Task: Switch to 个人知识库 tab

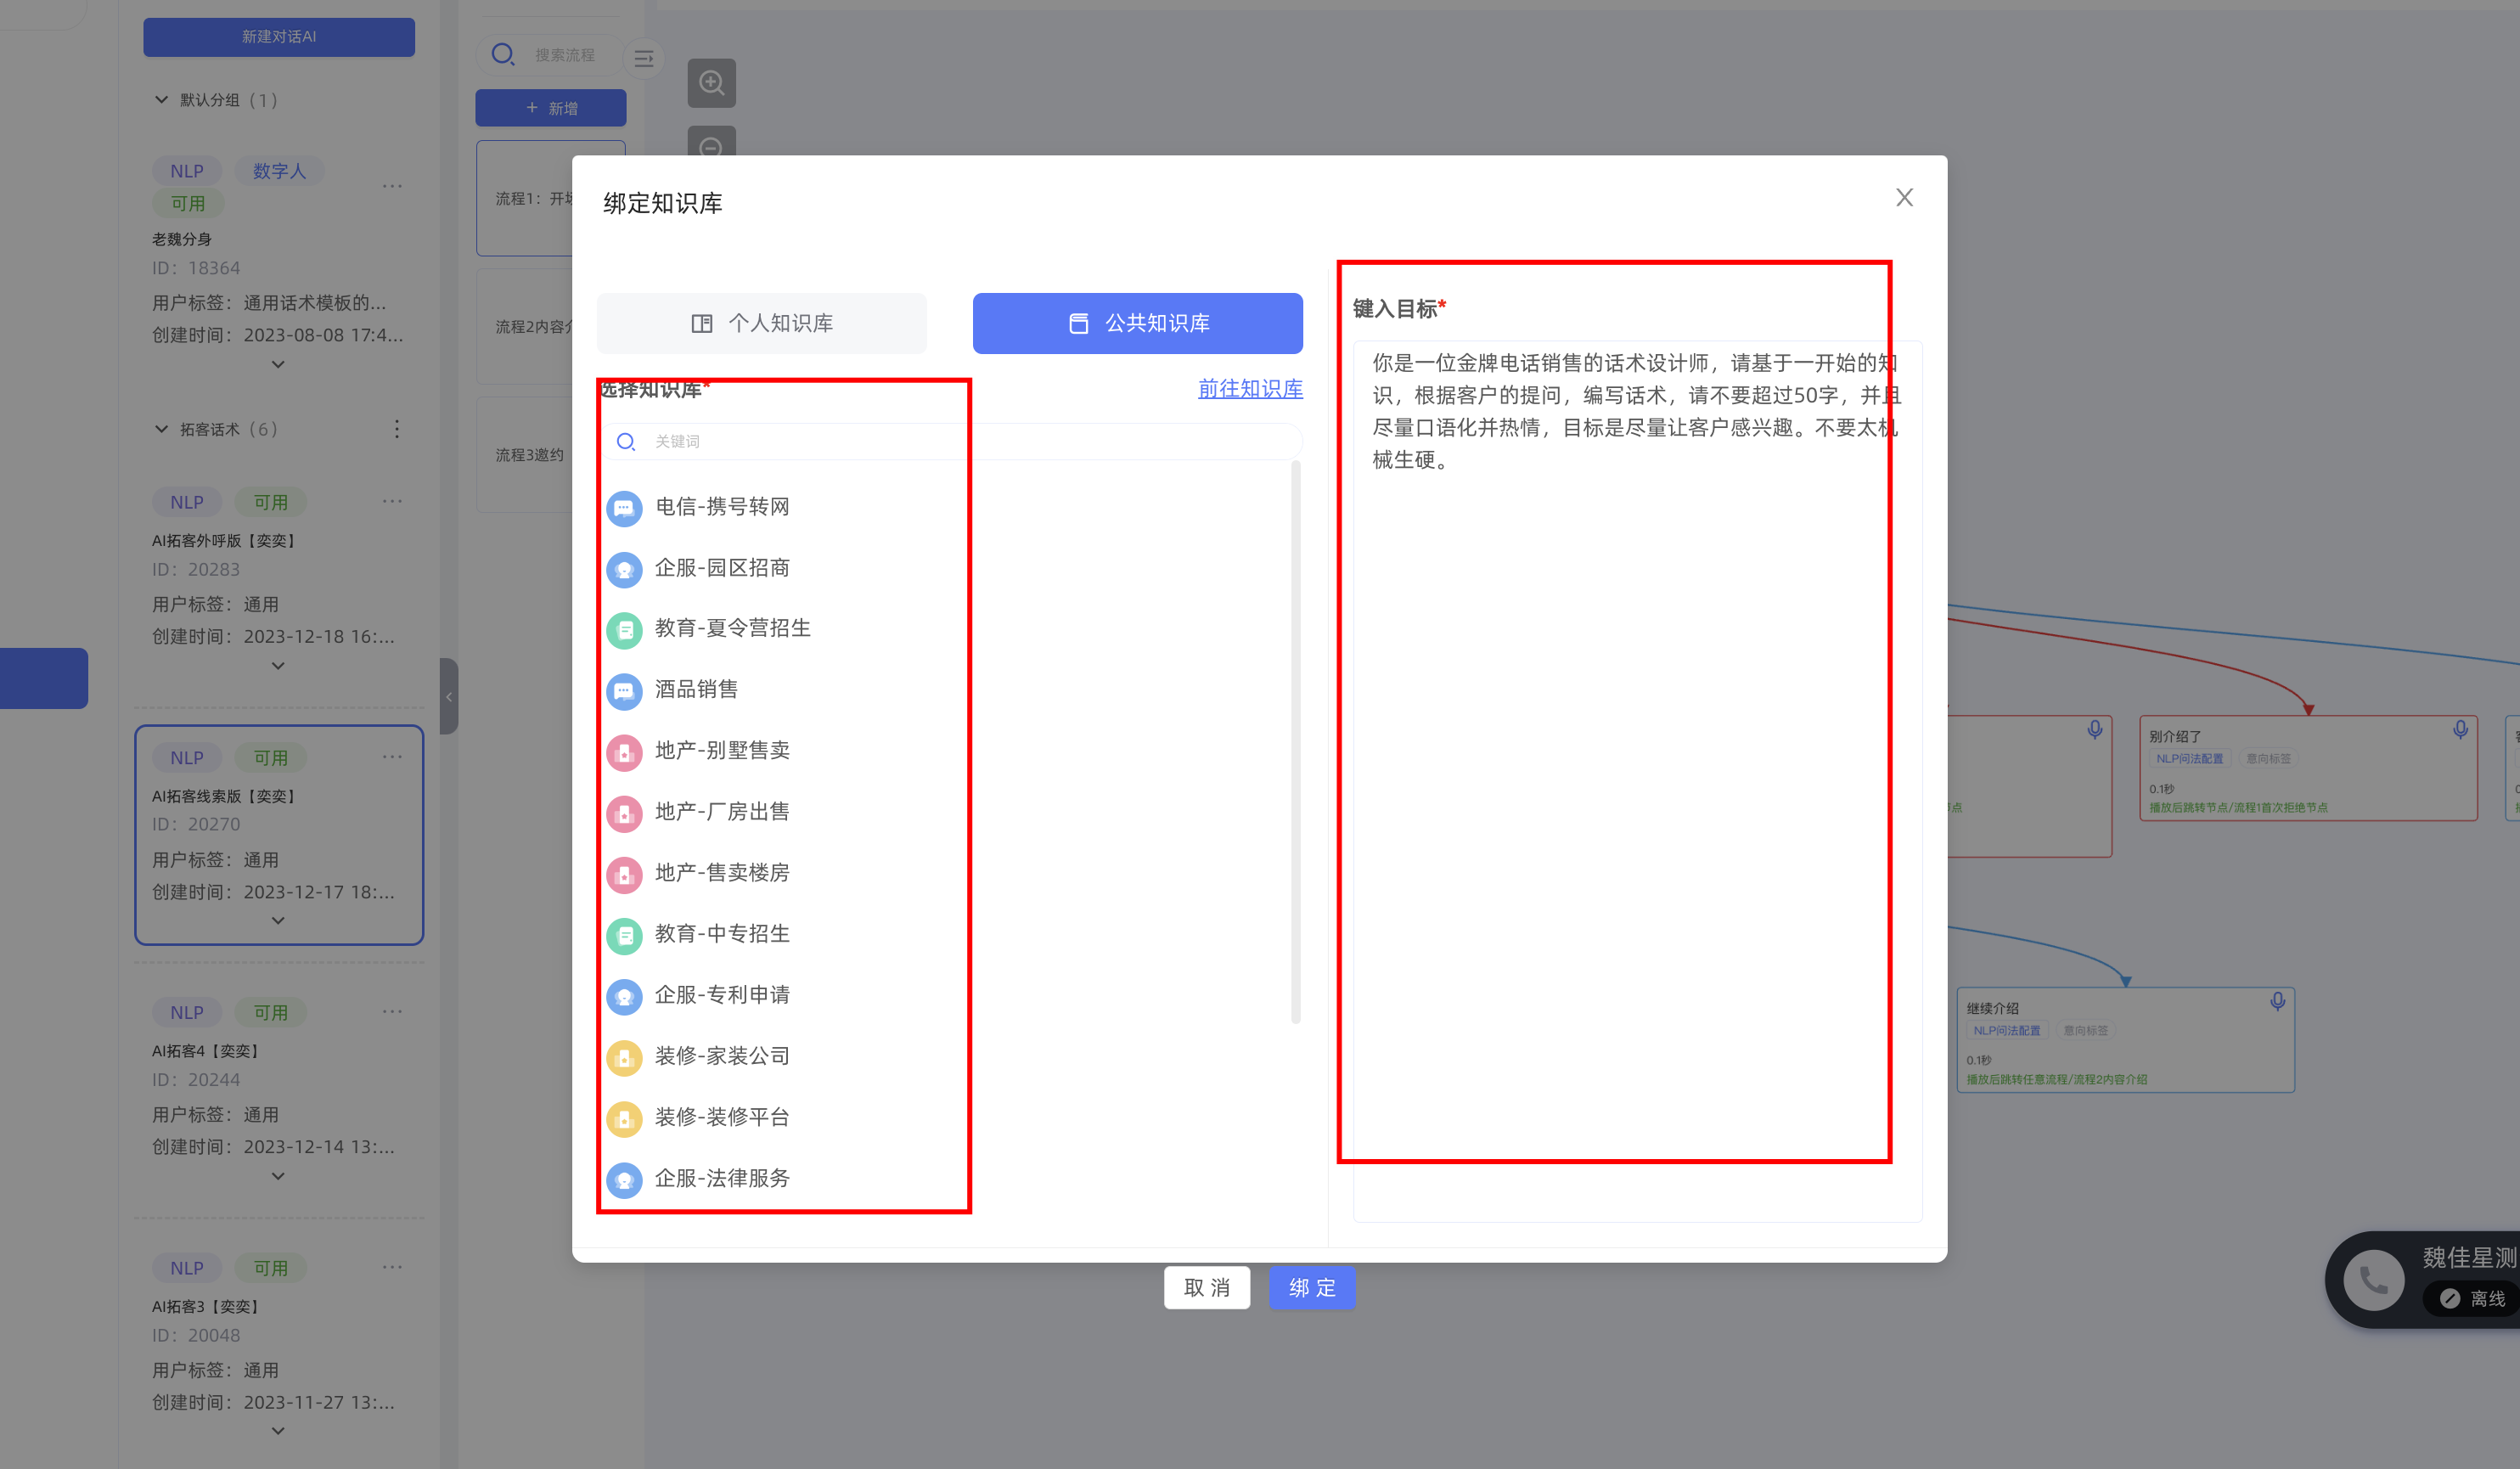Action: tap(762, 323)
